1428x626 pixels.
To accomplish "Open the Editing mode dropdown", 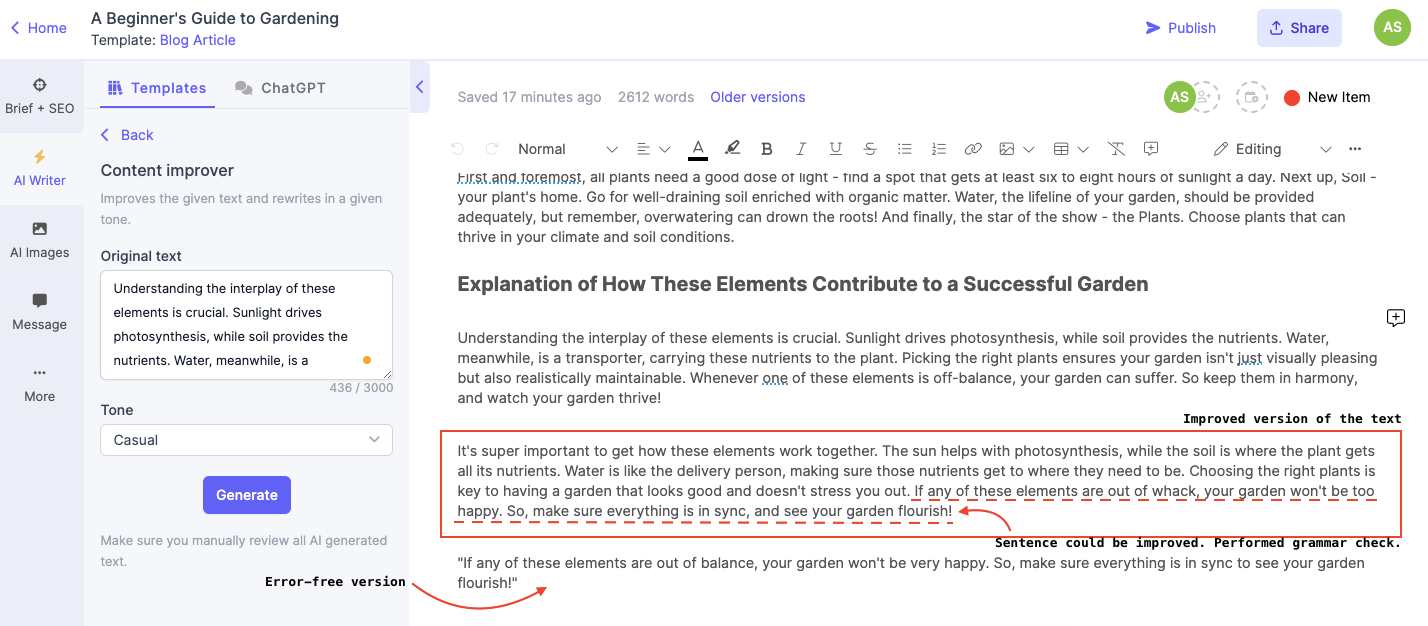I will click(x=1272, y=149).
